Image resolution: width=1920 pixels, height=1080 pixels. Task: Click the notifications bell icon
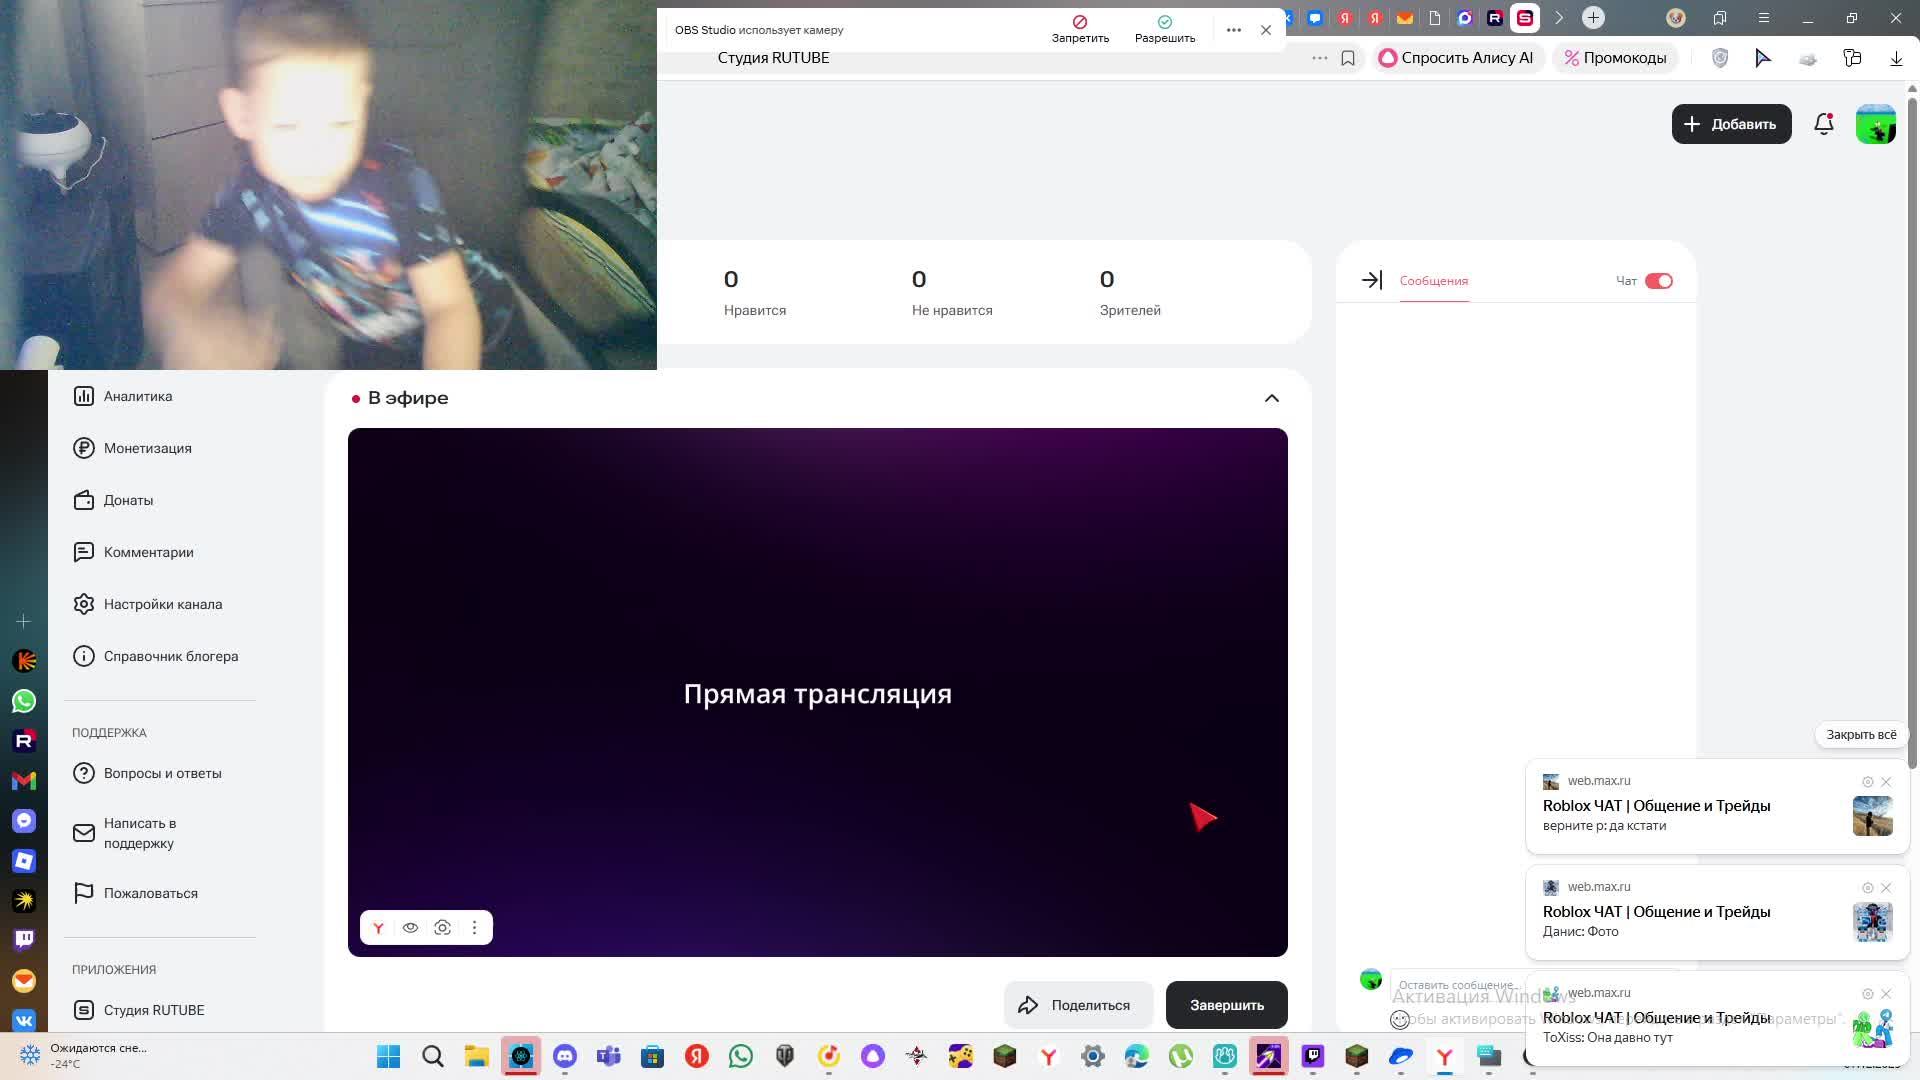(1823, 124)
